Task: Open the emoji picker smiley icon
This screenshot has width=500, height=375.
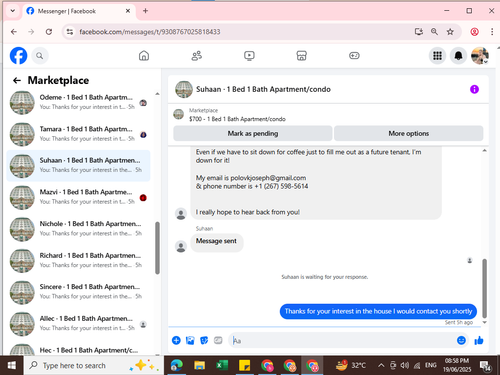Action: (x=461, y=340)
